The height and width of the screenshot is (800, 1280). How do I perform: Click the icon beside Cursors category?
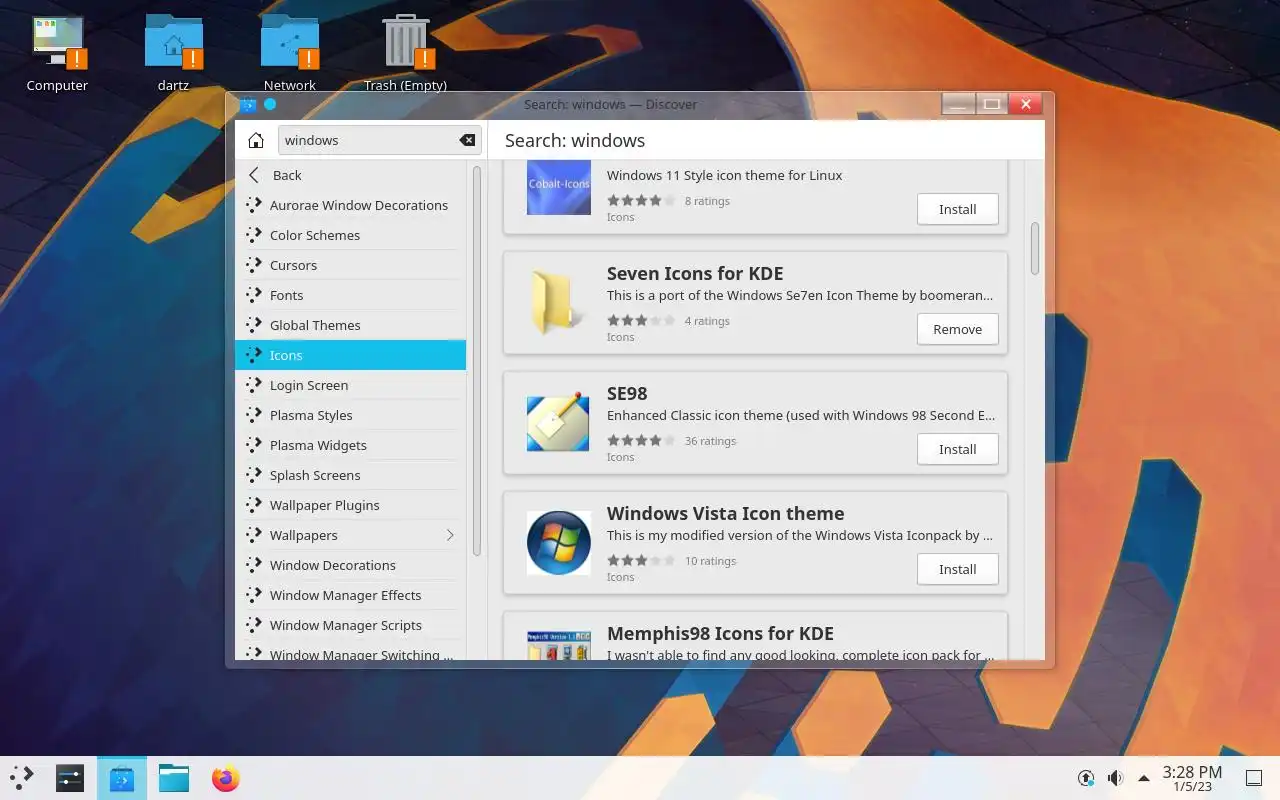pyautogui.click(x=254, y=265)
